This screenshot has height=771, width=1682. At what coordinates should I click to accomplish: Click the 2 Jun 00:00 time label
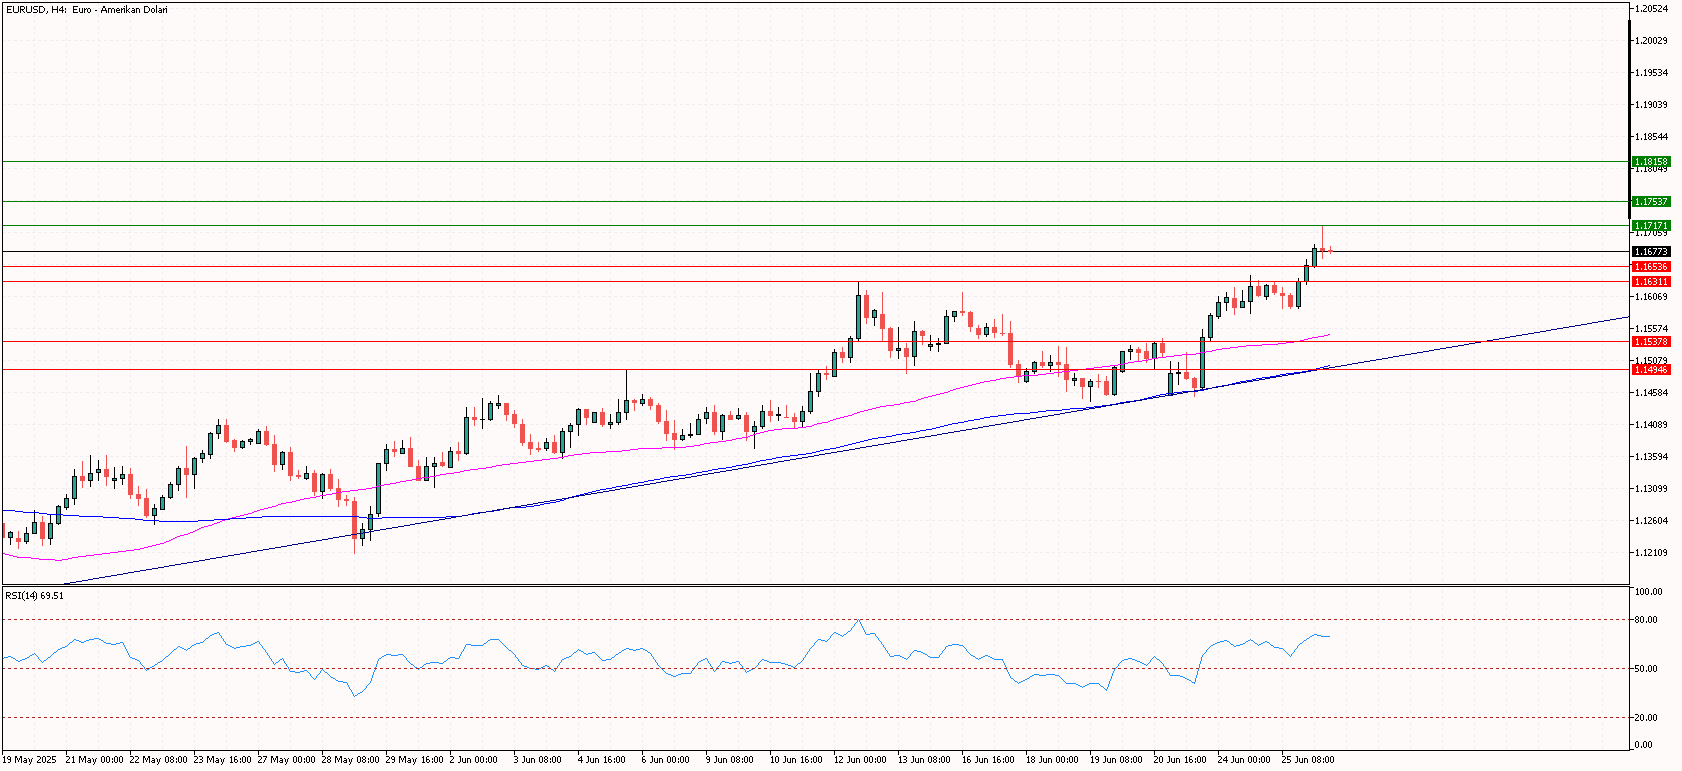click(x=473, y=760)
